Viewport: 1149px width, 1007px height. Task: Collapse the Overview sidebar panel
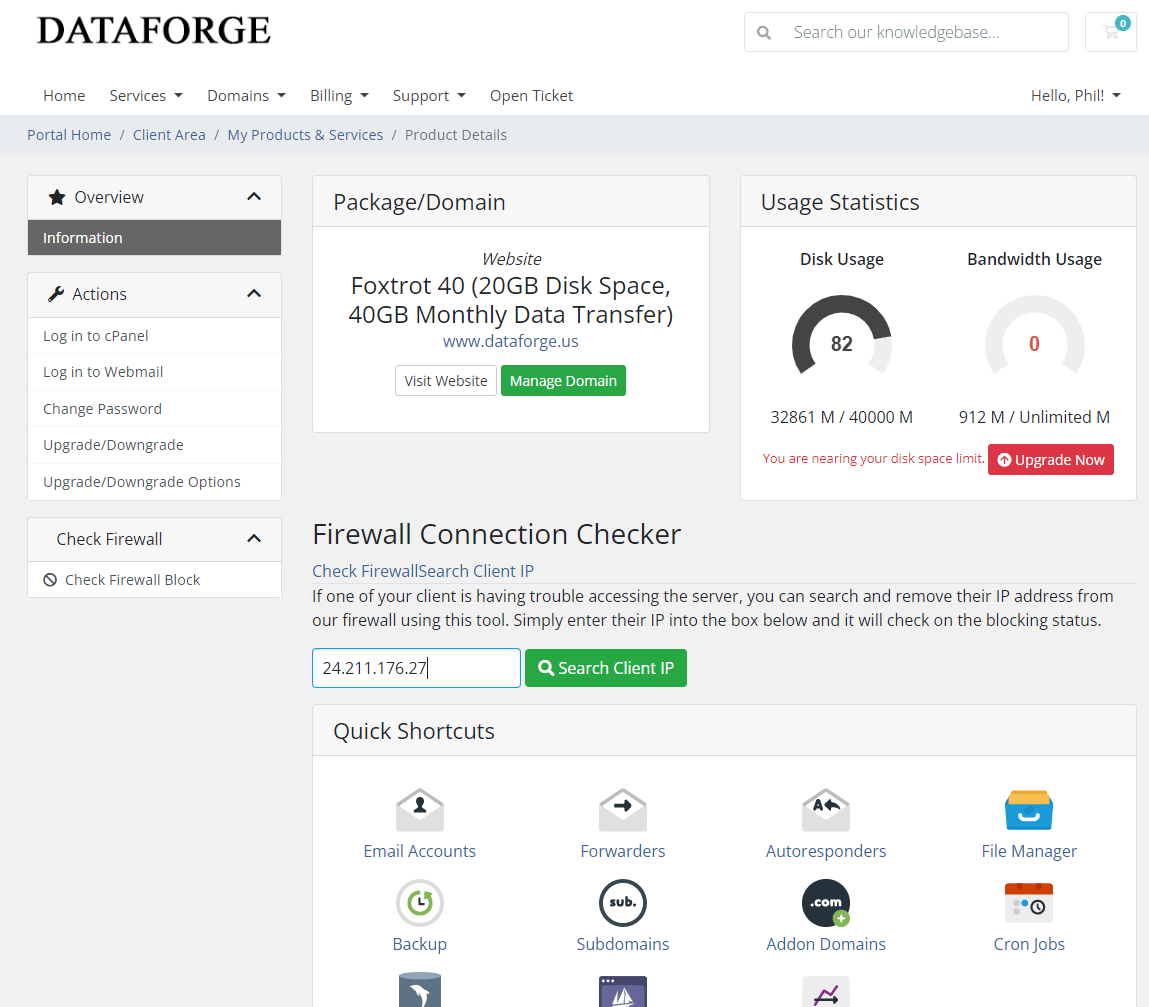click(254, 197)
